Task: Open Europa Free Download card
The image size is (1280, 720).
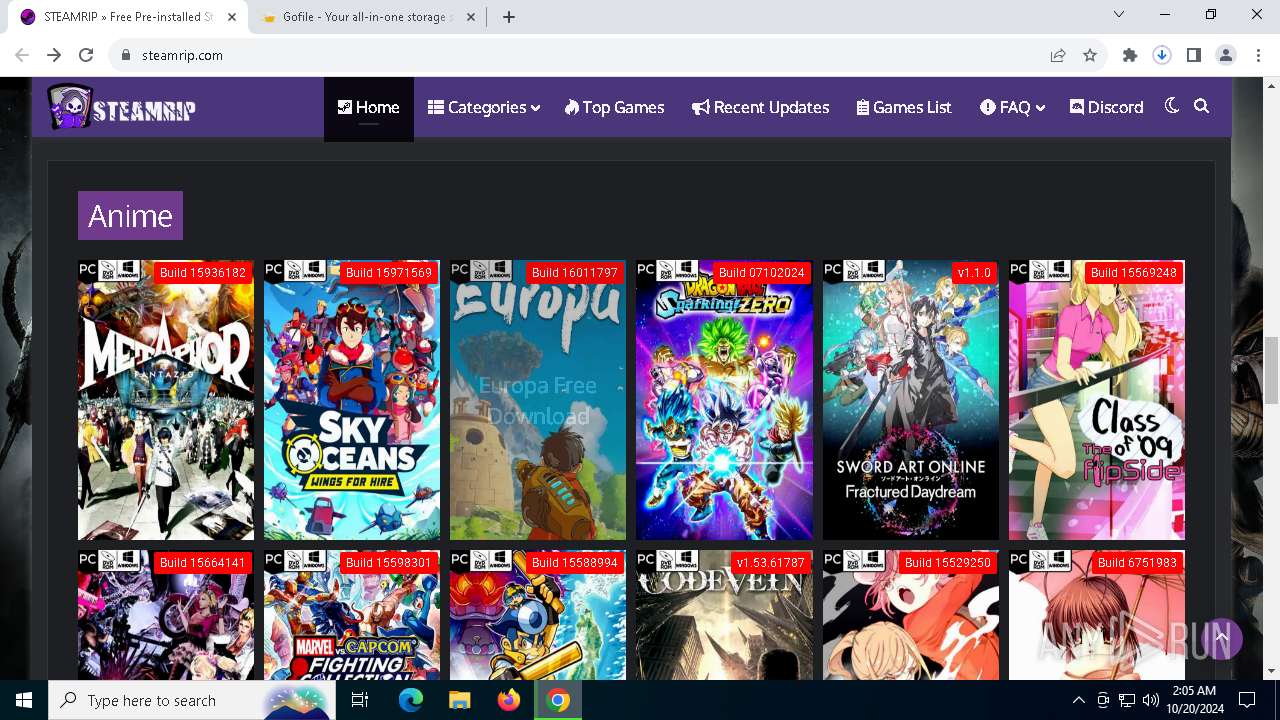Action: 538,400
